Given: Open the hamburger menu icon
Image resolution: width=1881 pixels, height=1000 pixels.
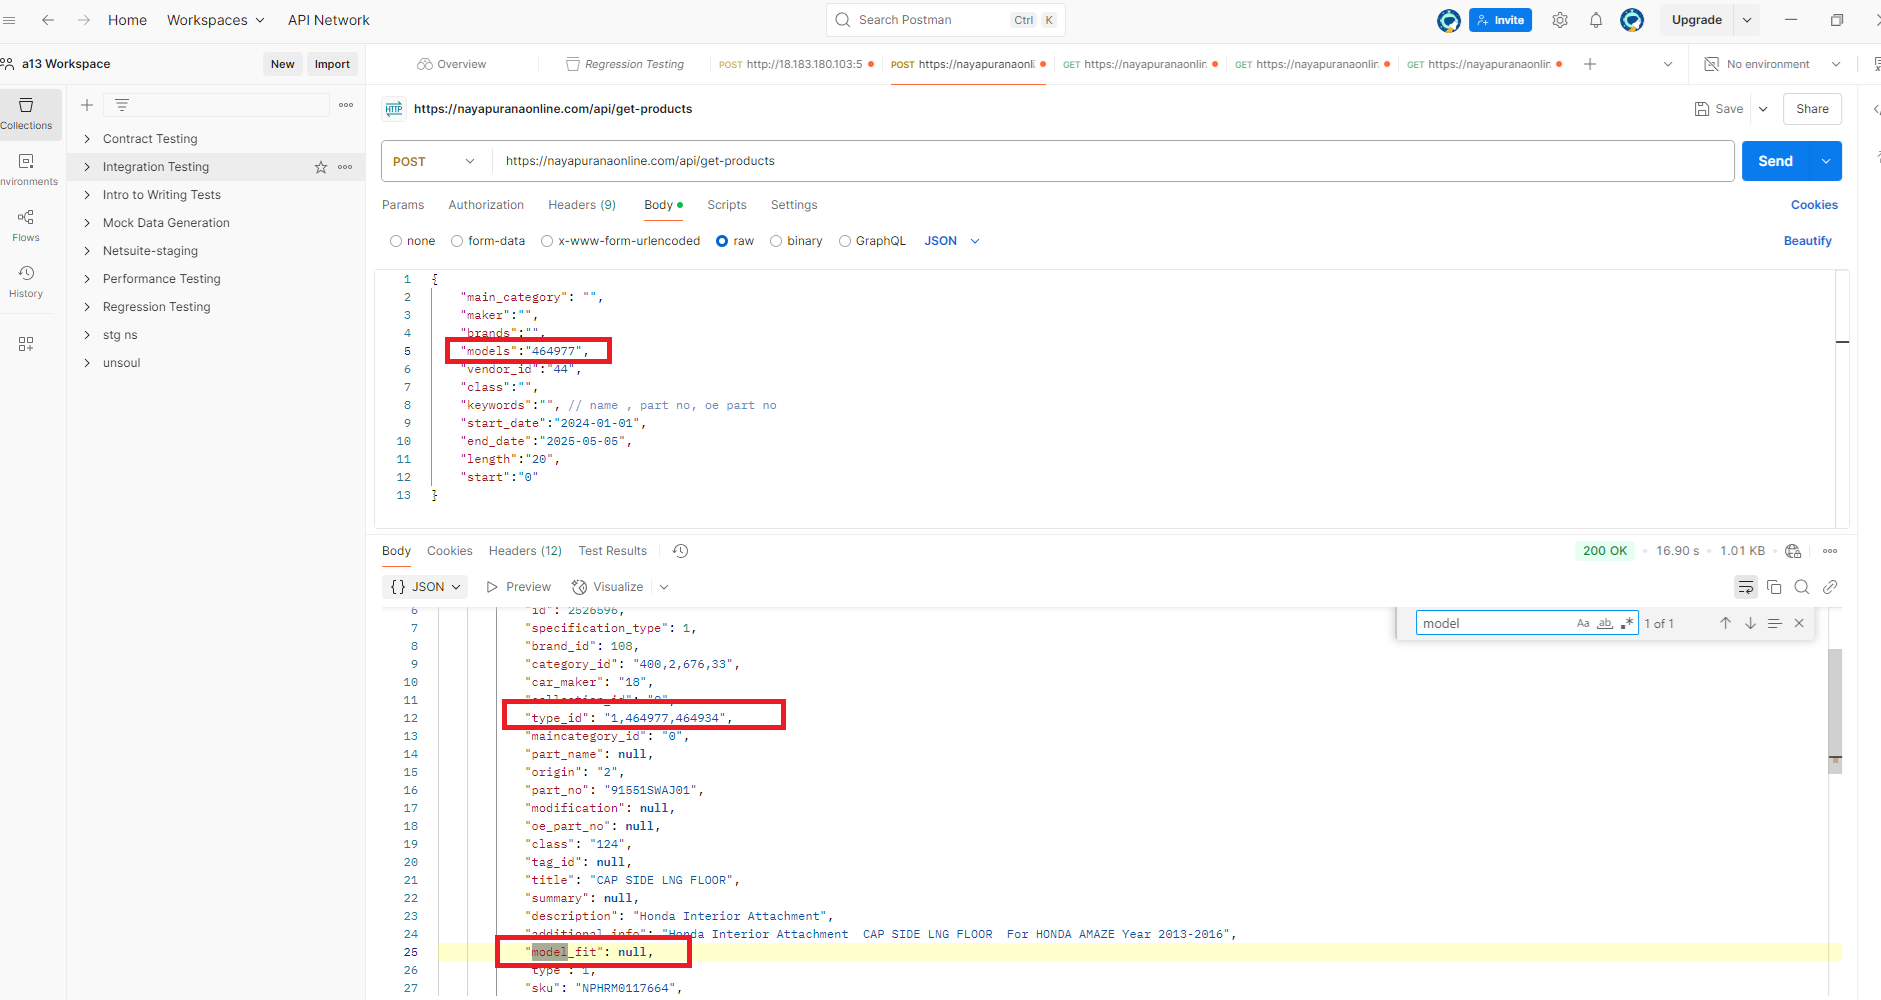Looking at the screenshot, I should pyautogui.click(x=9, y=20).
